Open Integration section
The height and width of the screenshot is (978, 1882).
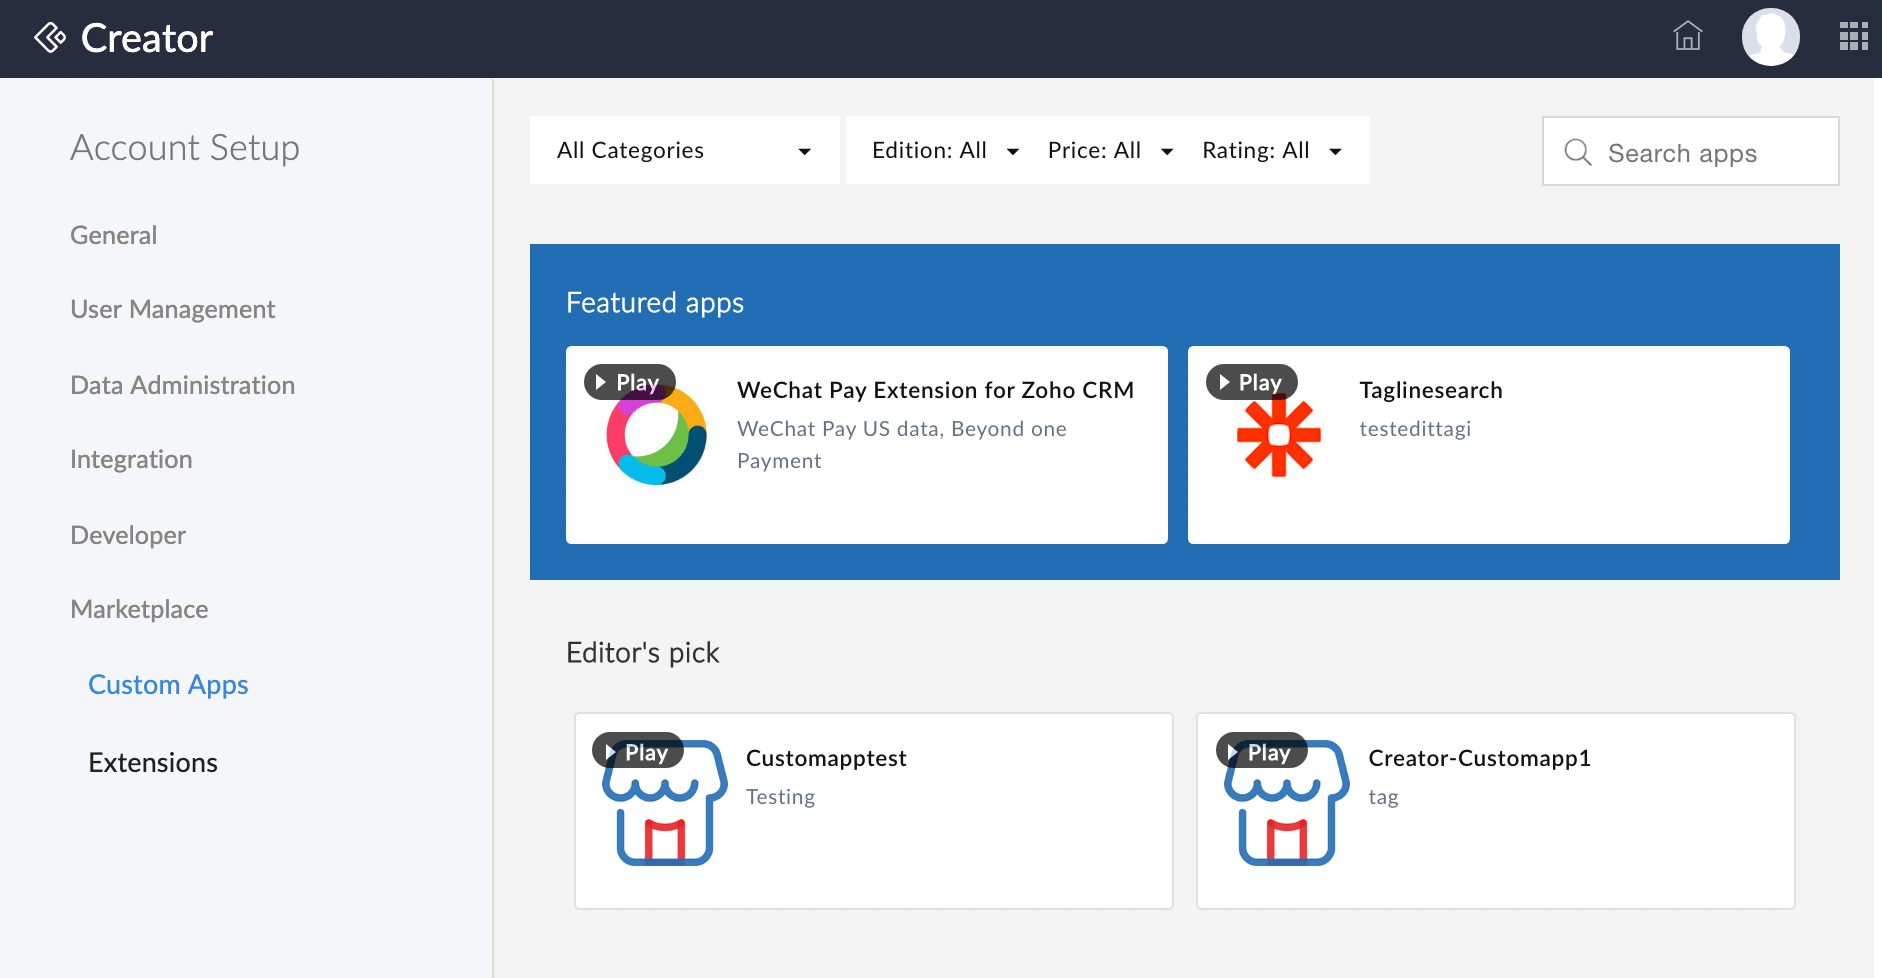(x=131, y=459)
